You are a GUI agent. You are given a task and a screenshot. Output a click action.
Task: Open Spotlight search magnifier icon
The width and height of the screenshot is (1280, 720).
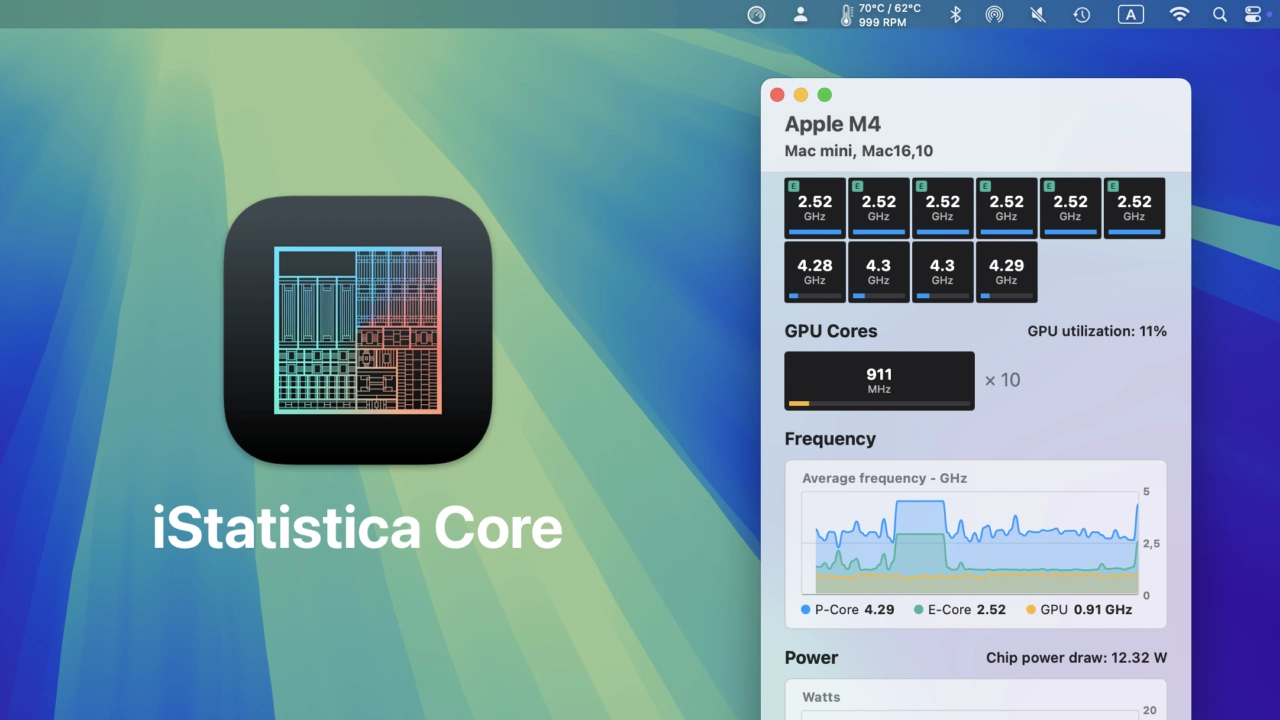1220,14
